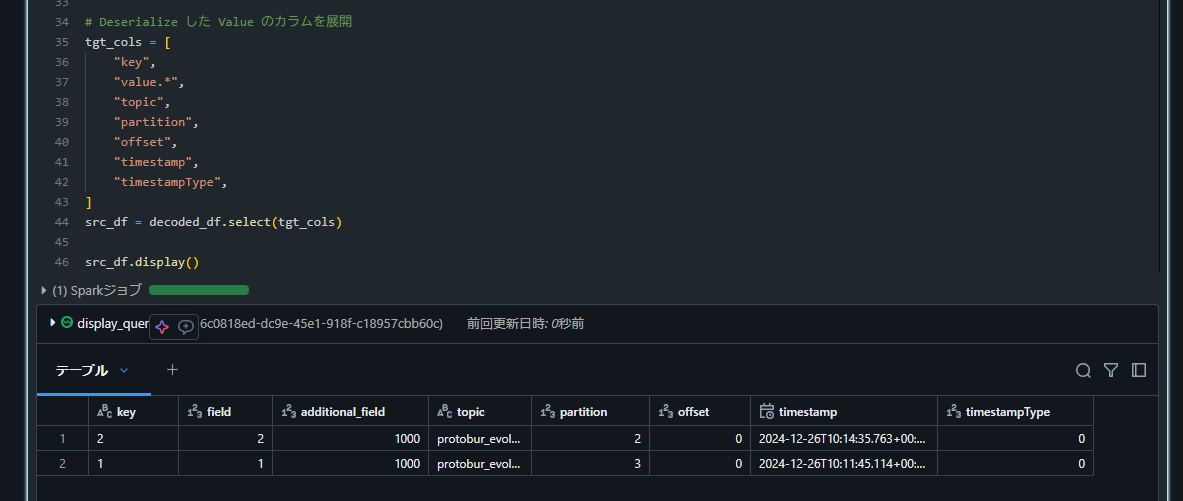Click the timestamp column calendar icon
The height and width of the screenshot is (501, 1183).
tap(767, 411)
